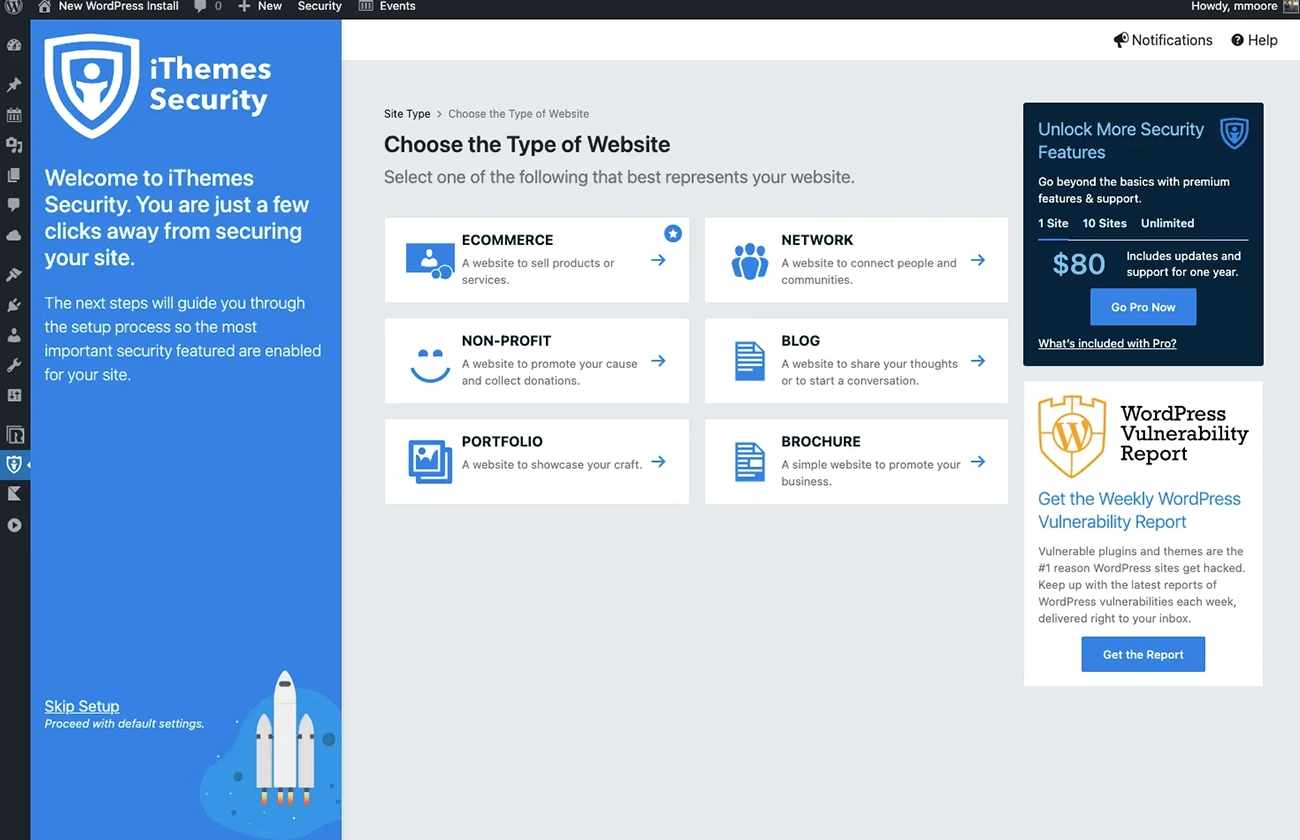Click the Blog document icon

[x=750, y=361]
